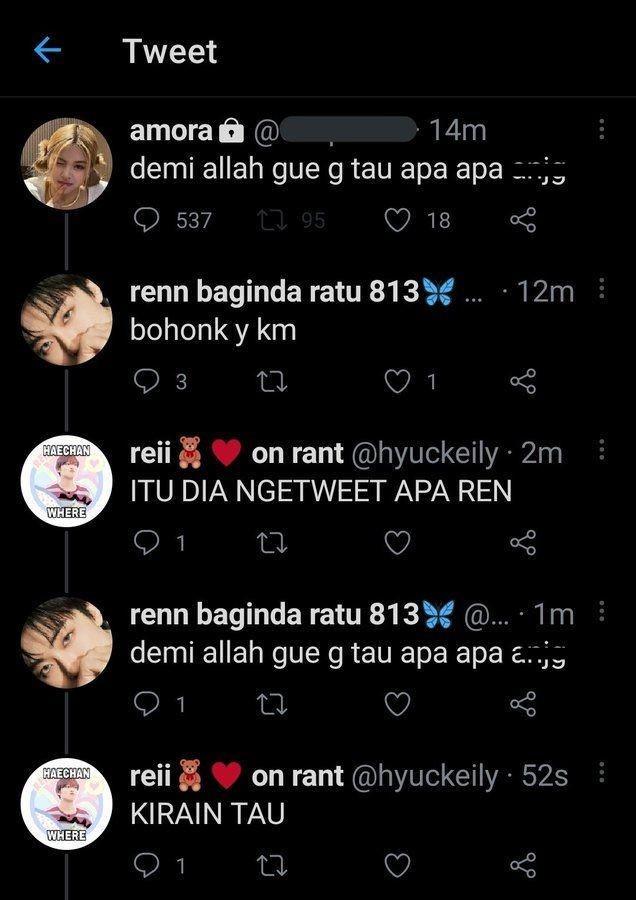Share amora's tweet

(x=523, y=220)
